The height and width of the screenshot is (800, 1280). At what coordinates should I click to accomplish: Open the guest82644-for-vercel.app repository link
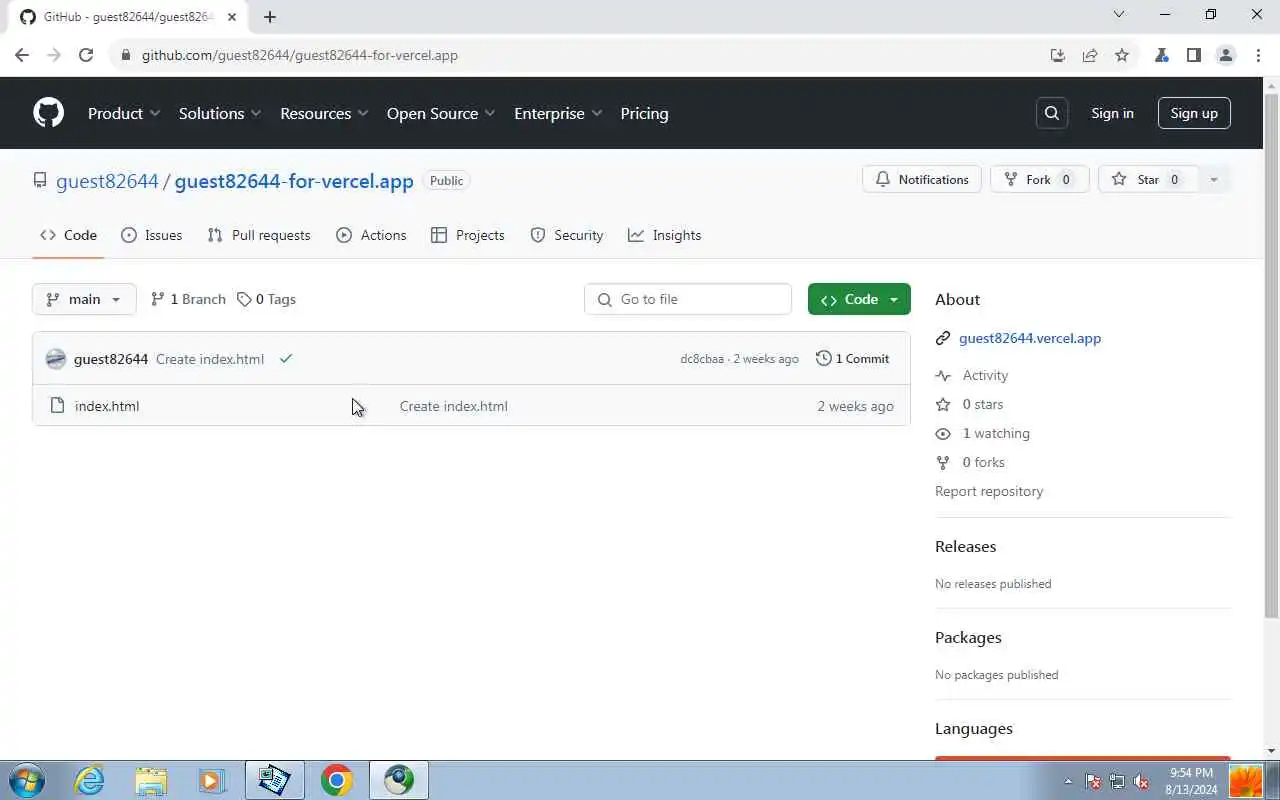pyautogui.click(x=294, y=181)
